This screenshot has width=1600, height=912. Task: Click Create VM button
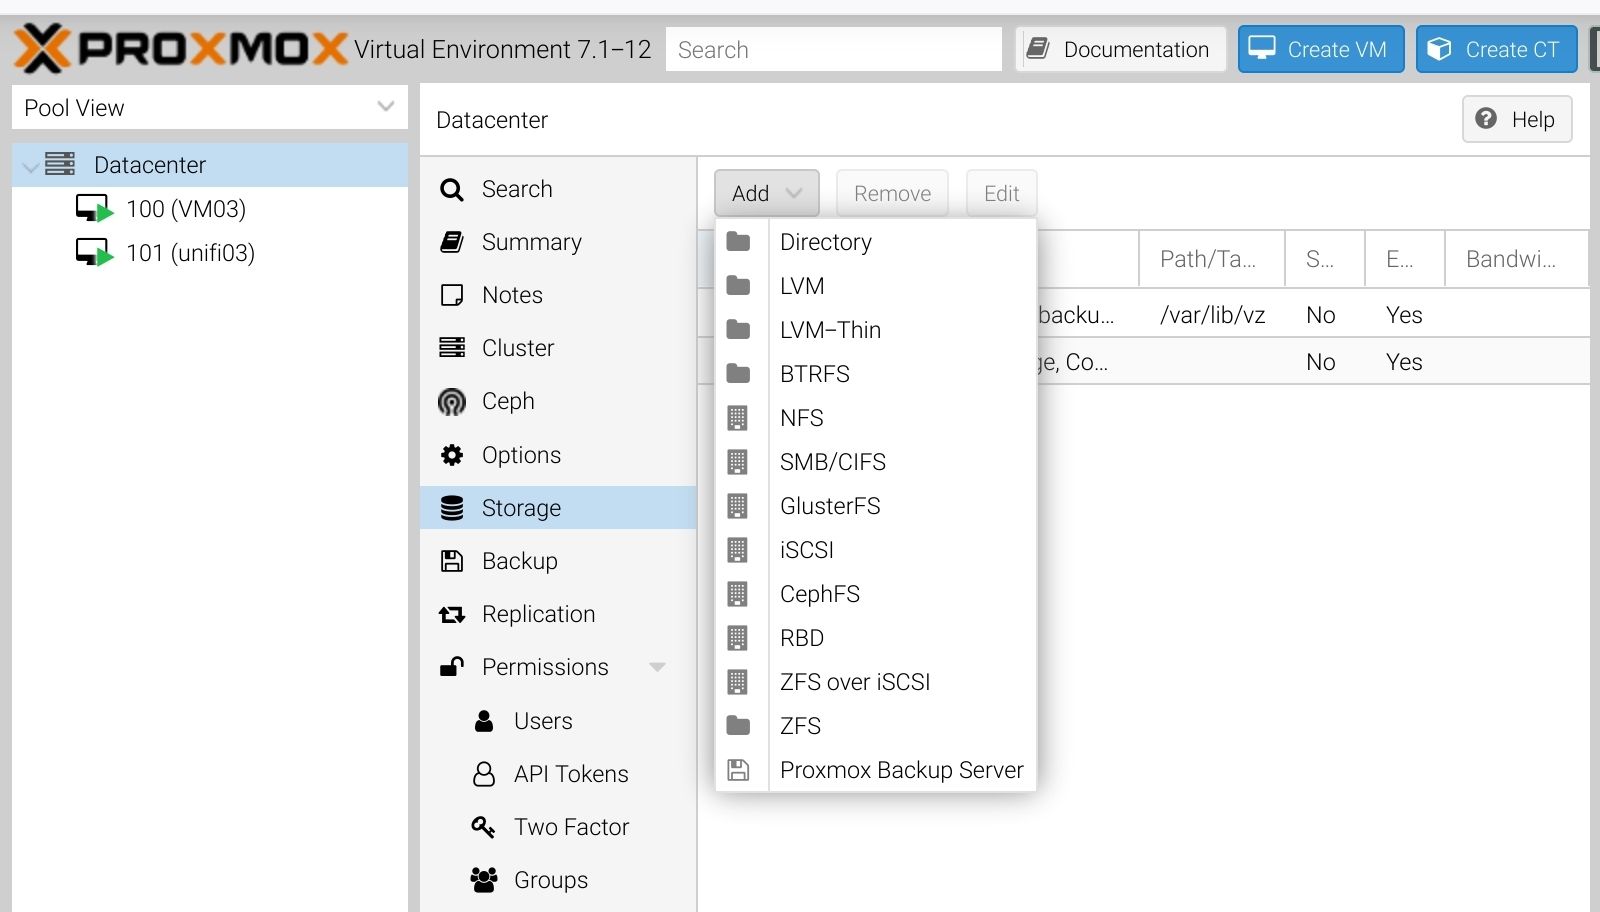pos(1321,49)
